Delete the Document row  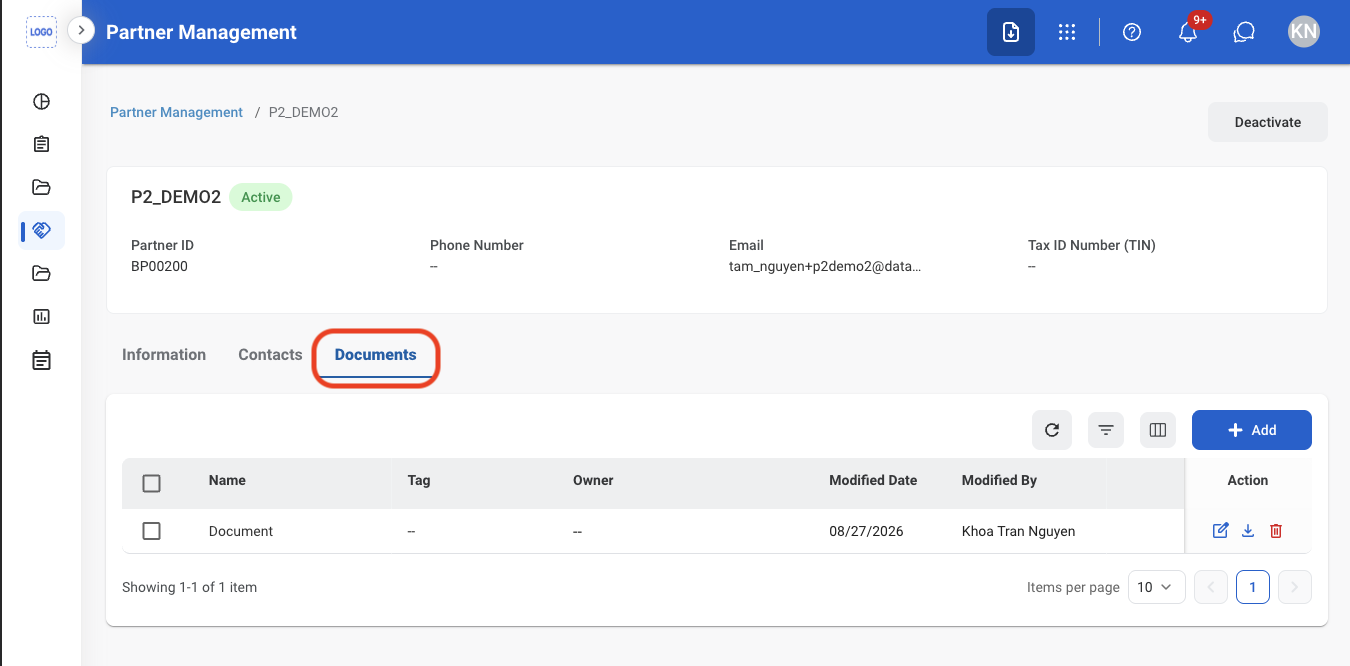pyautogui.click(x=1276, y=531)
